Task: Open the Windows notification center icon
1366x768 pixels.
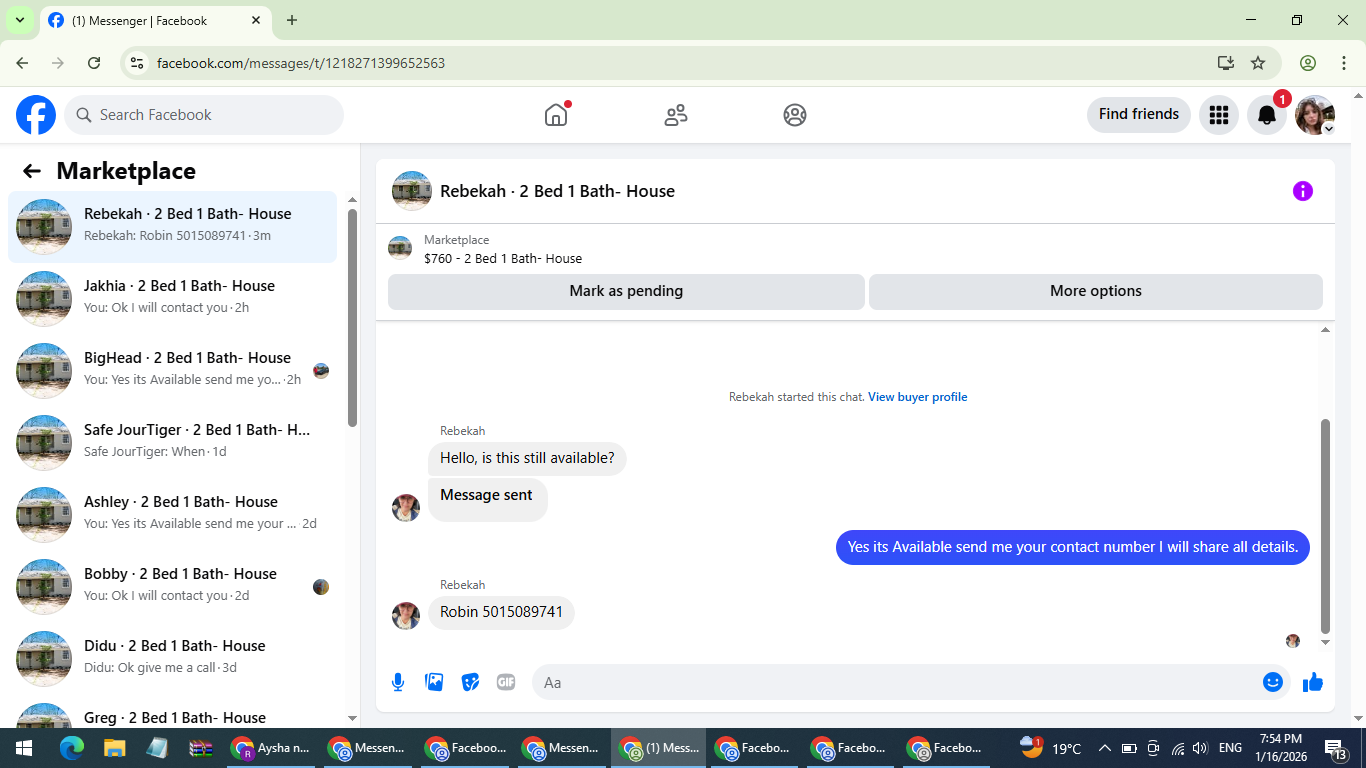Action: 1335,749
